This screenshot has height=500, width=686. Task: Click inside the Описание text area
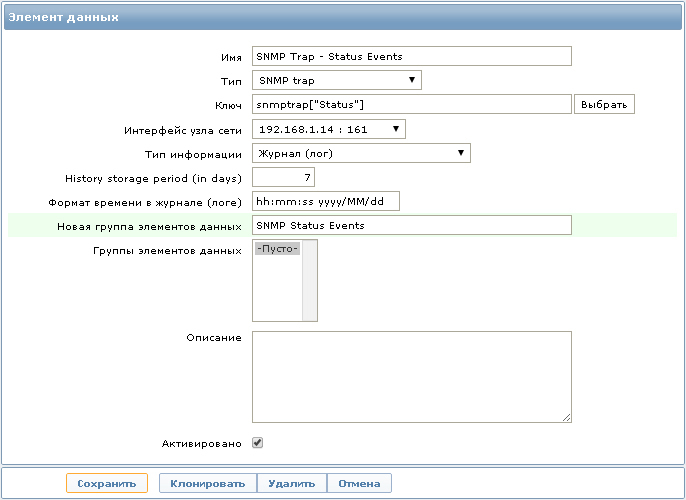[x=411, y=376]
